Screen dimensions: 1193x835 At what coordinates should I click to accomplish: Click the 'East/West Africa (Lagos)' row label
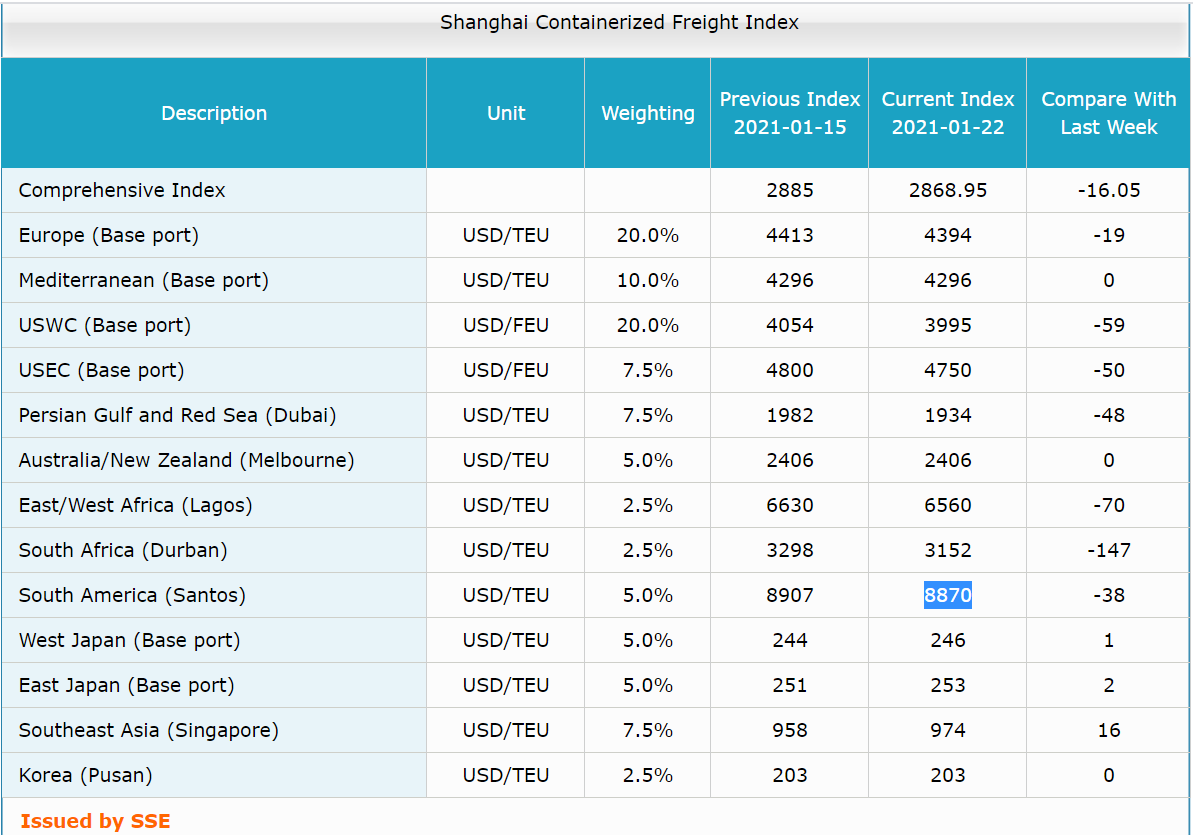click(135, 505)
